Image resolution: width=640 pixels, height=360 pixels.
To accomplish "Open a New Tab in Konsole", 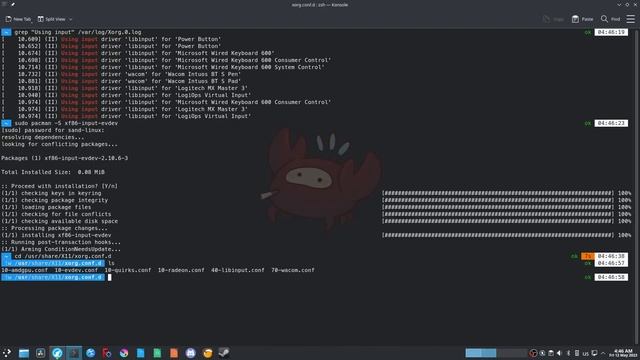I will [x=18, y=19].
